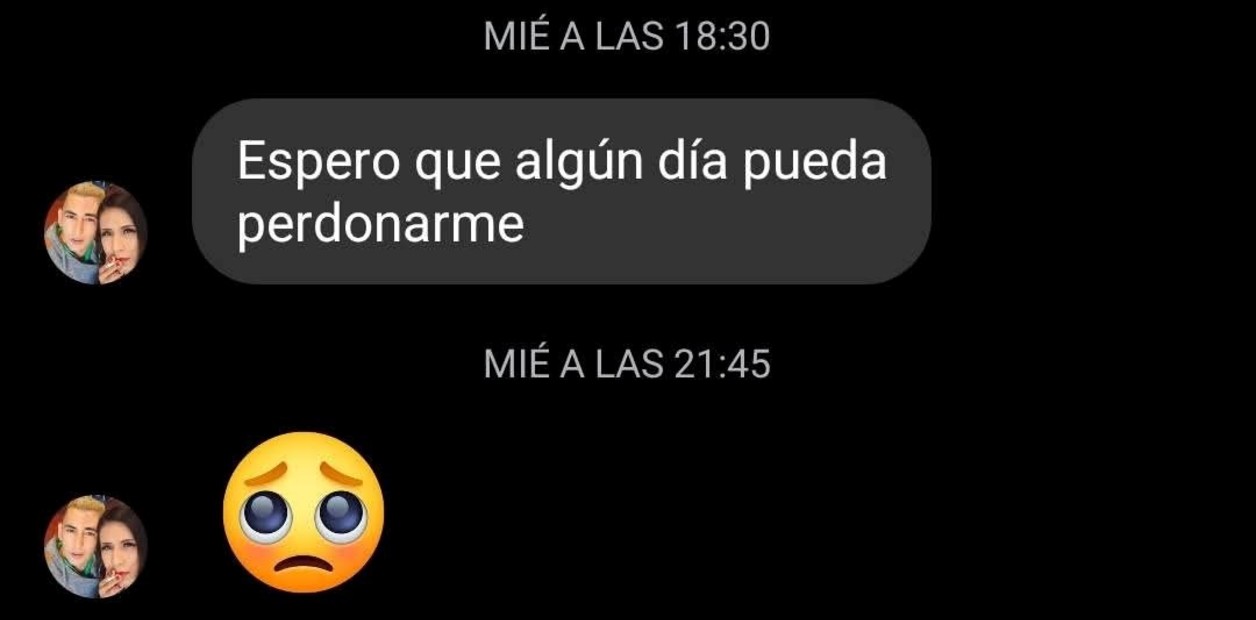Open the profile picture beside the emoji

(x=95, y=547)
